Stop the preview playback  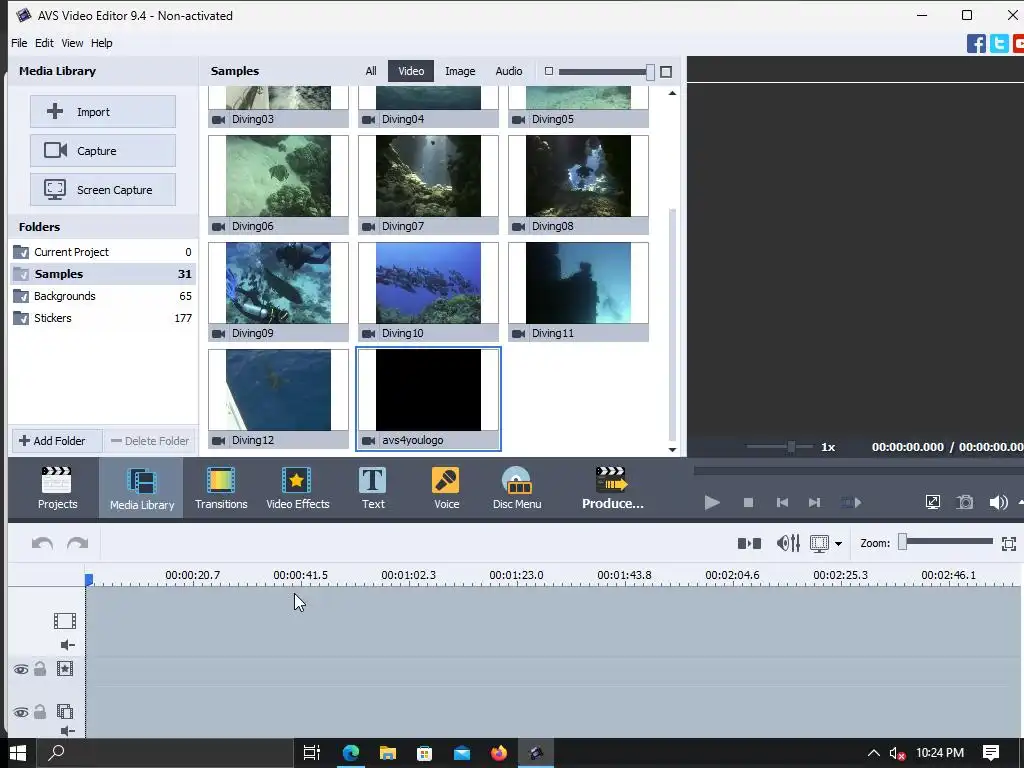click(748, 502)
